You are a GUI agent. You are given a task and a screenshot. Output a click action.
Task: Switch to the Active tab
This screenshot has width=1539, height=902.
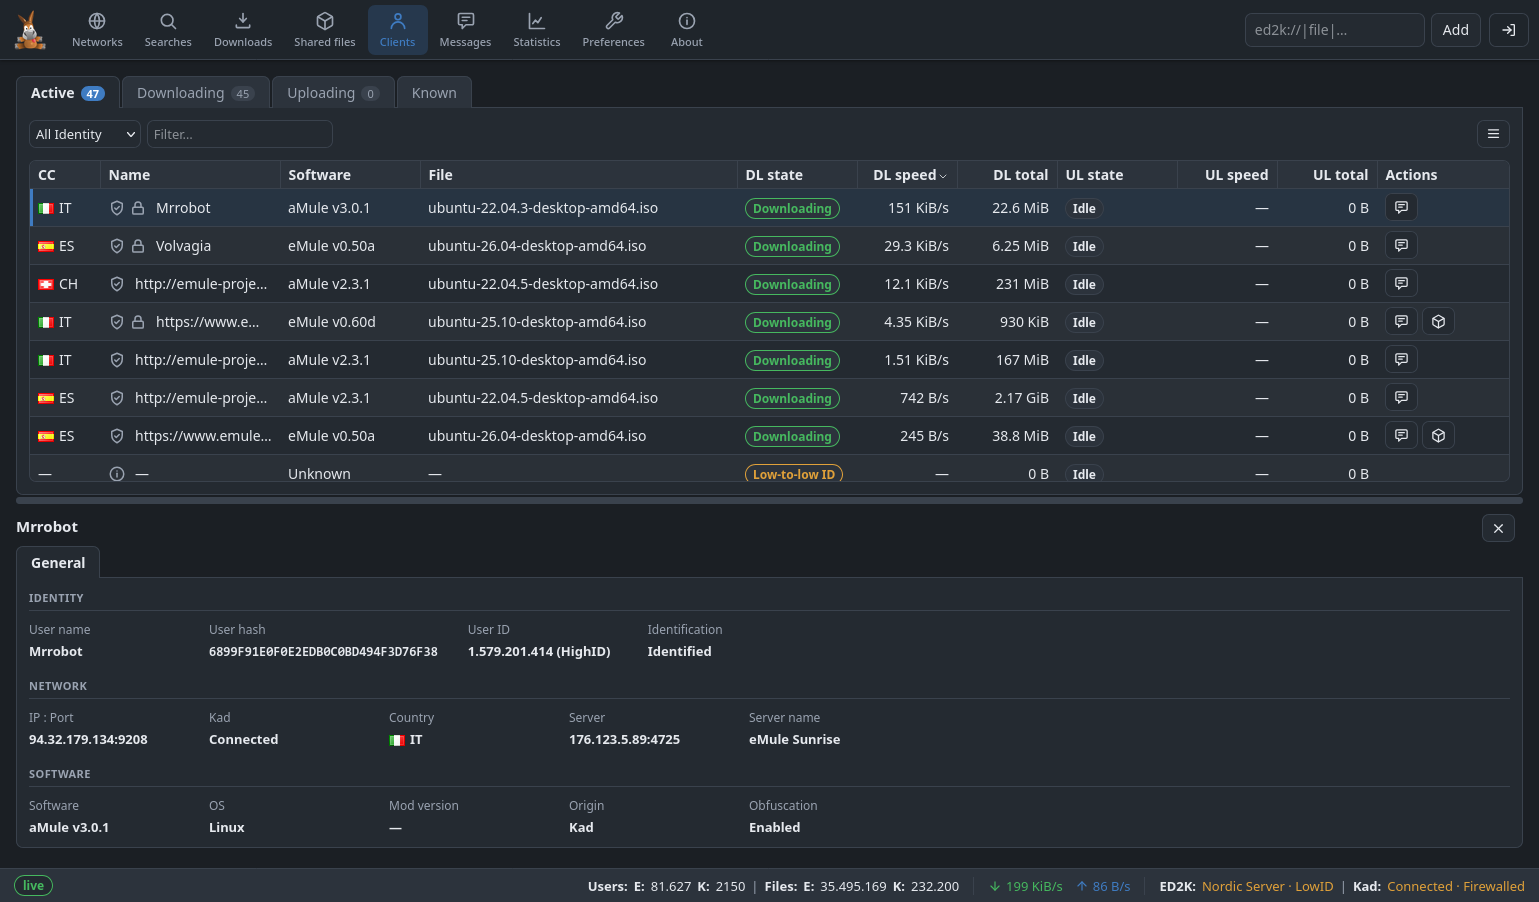(x=68, y=93)
